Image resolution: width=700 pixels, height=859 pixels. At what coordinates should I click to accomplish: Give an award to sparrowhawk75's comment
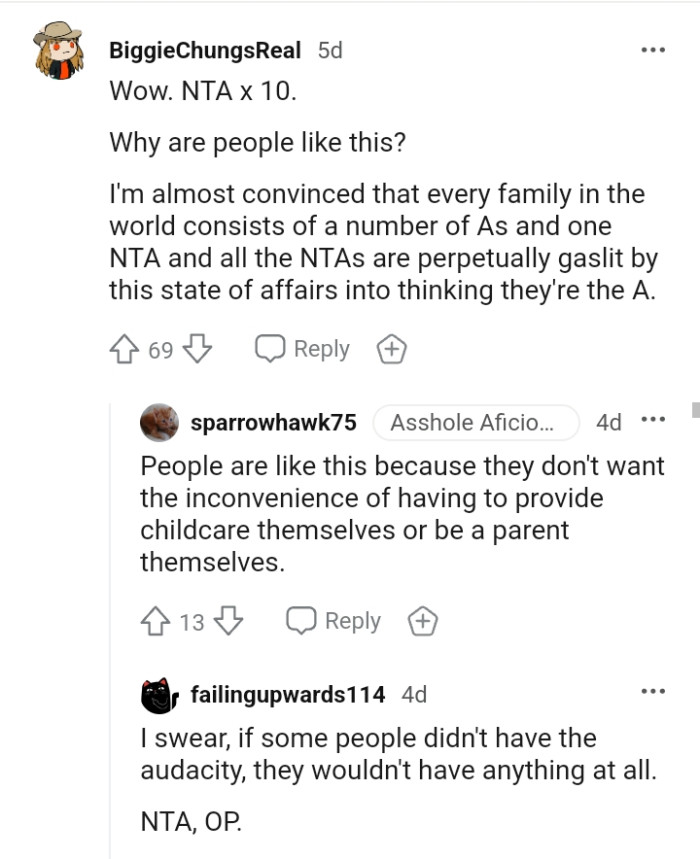(422, 620)
